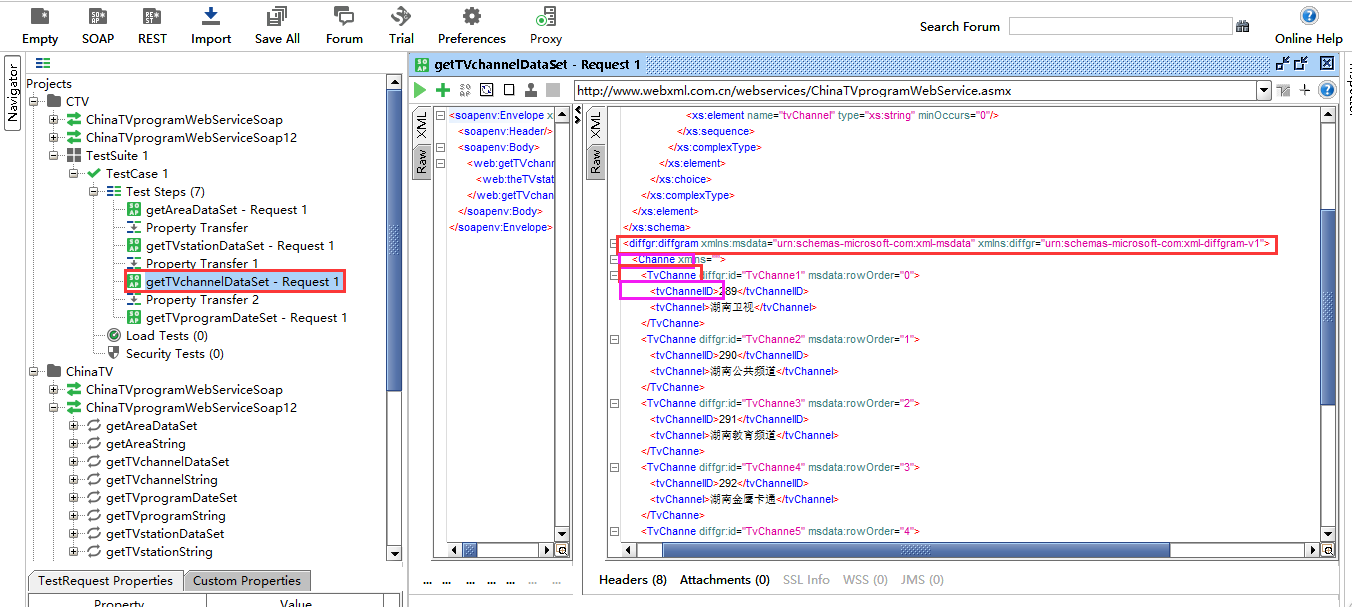Click the green plus add assertion icon
Viewport: 1352px width, 607px height.
443,90
